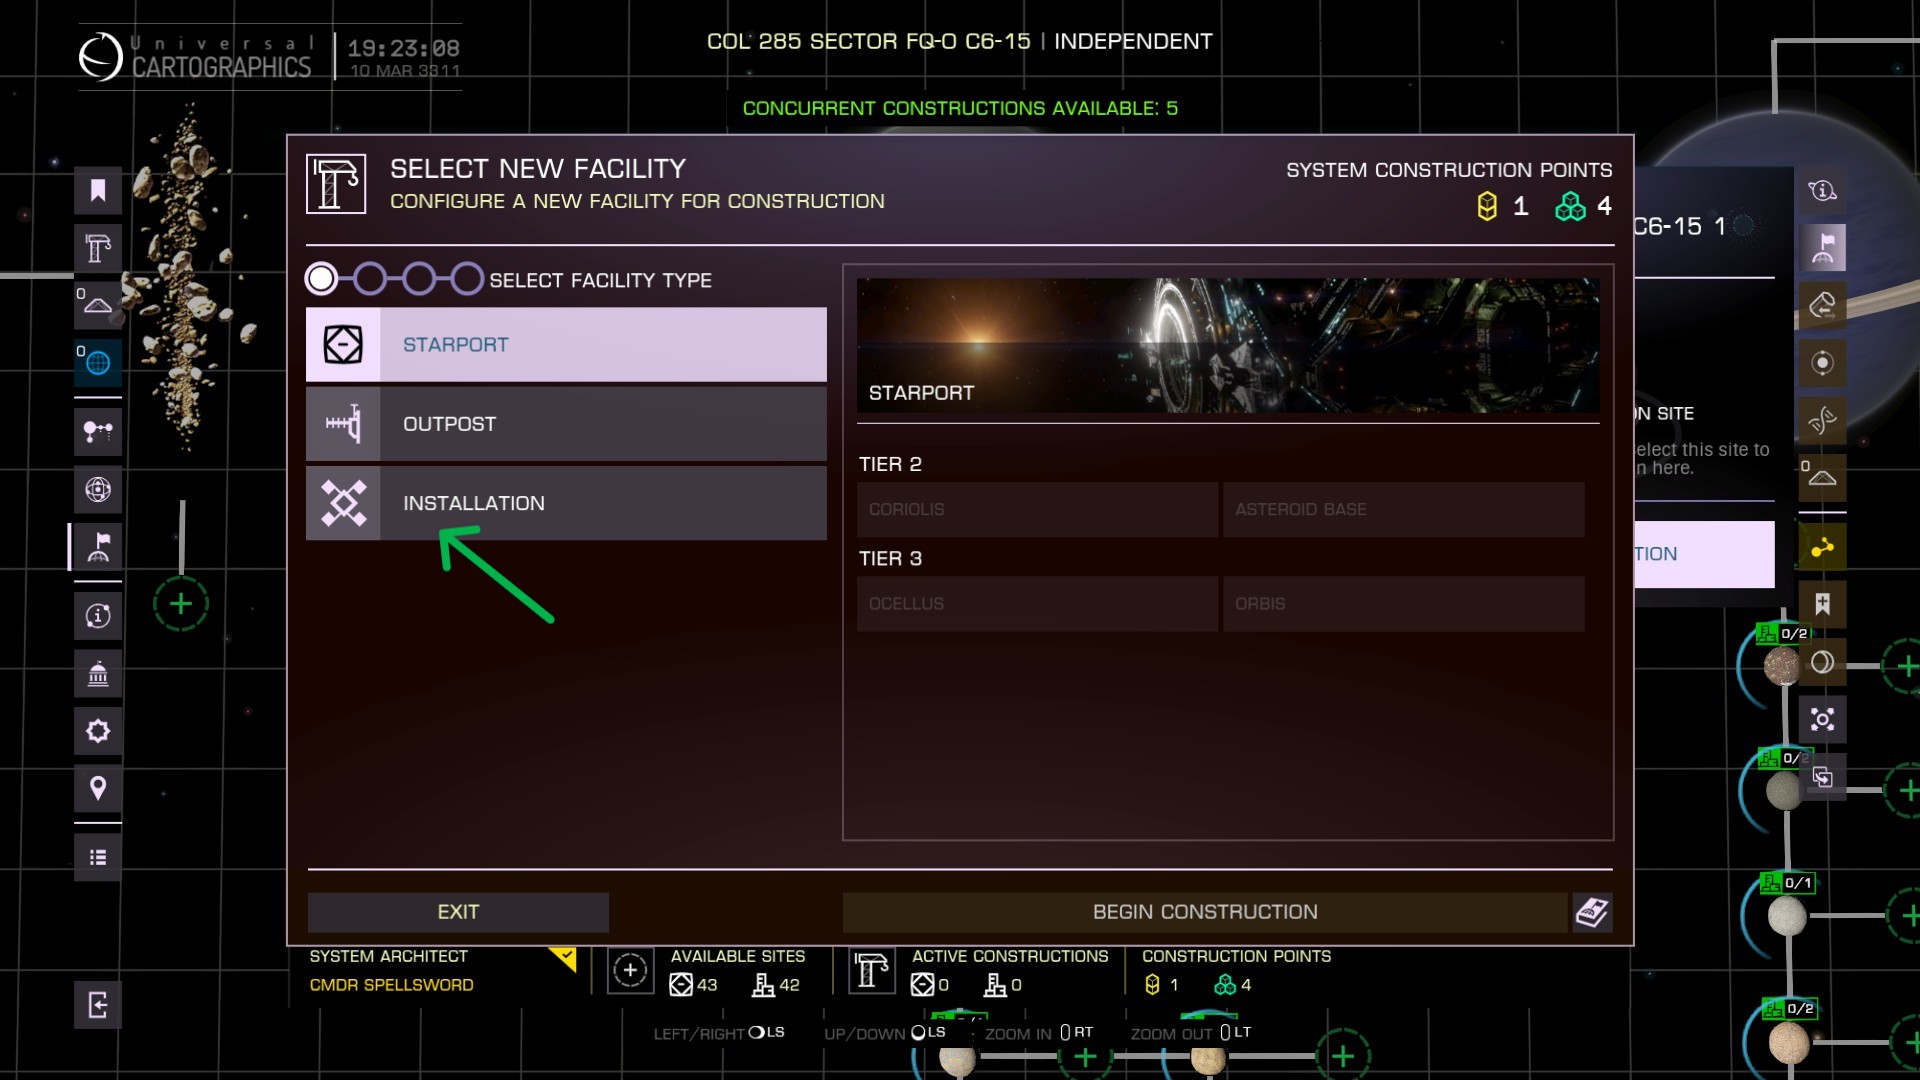Screen dimensions: 1920x1080
Task: Click the first wizard step circle
Action: pyautogui.click(x=321, y=279)
